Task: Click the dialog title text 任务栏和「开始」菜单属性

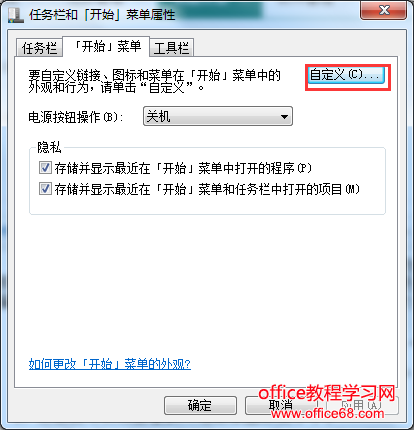Action: click(102, 15)
